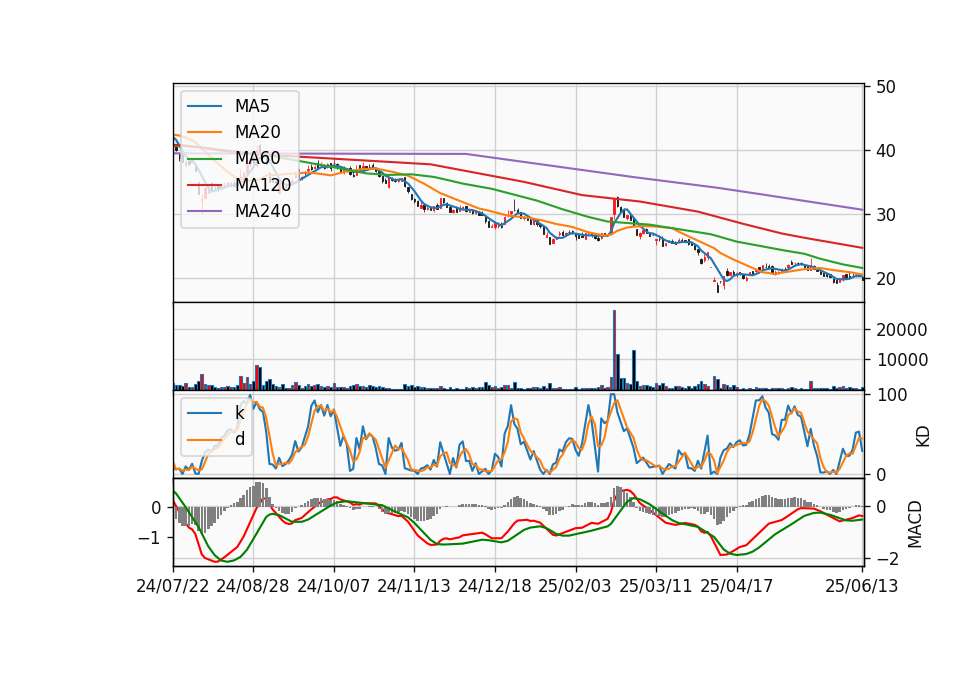Viewport: 960px width, 690px height.
Task: Click the 25/04/17 date label
Action: (737, 586)
